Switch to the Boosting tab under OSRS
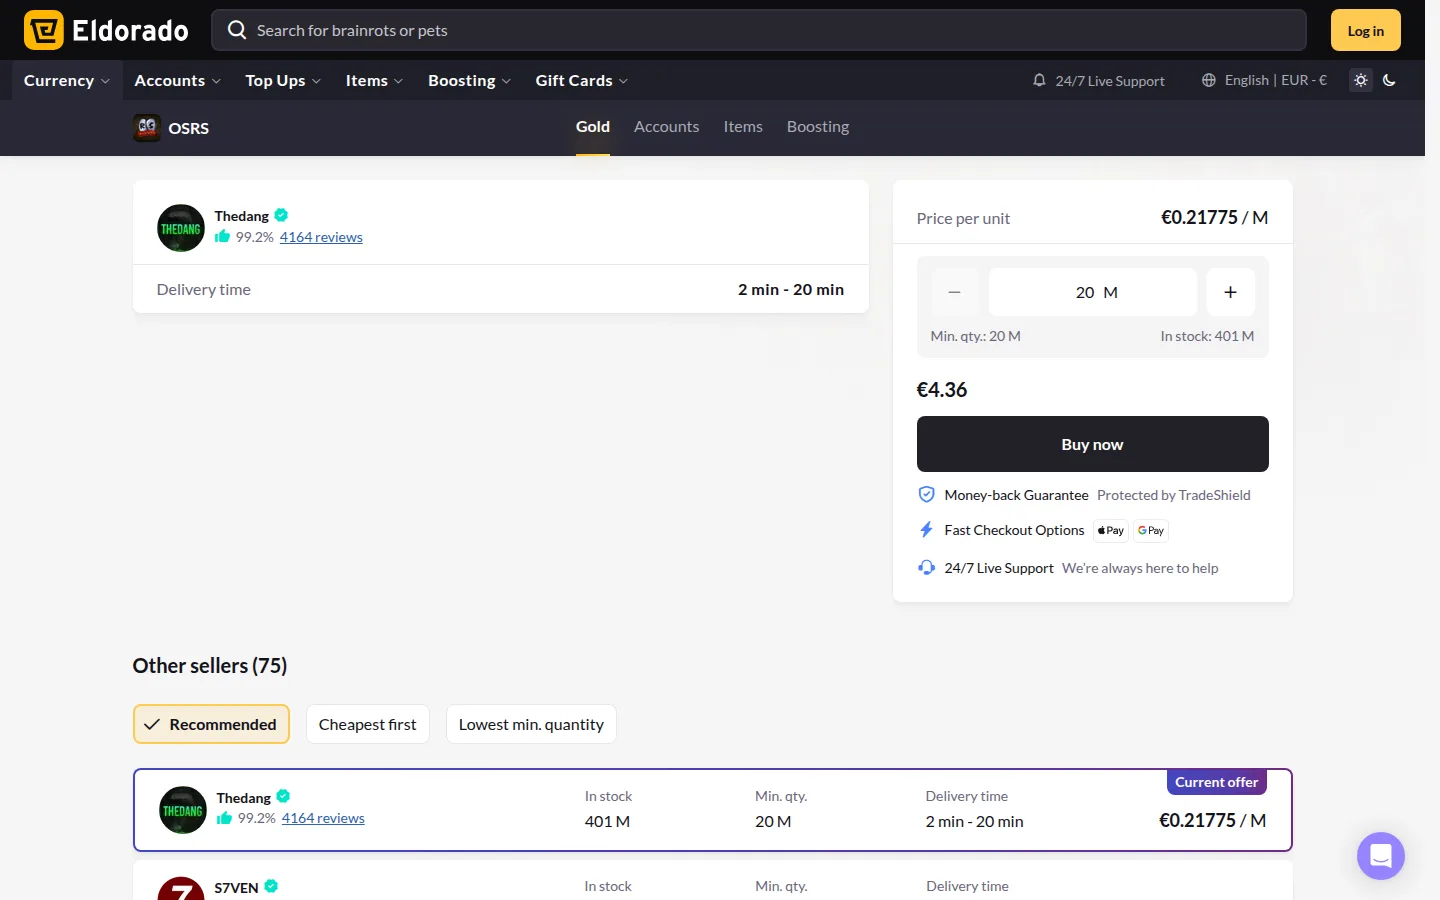Image resolution: width=1440 pixels, height=900 pixels. (818, 127)
